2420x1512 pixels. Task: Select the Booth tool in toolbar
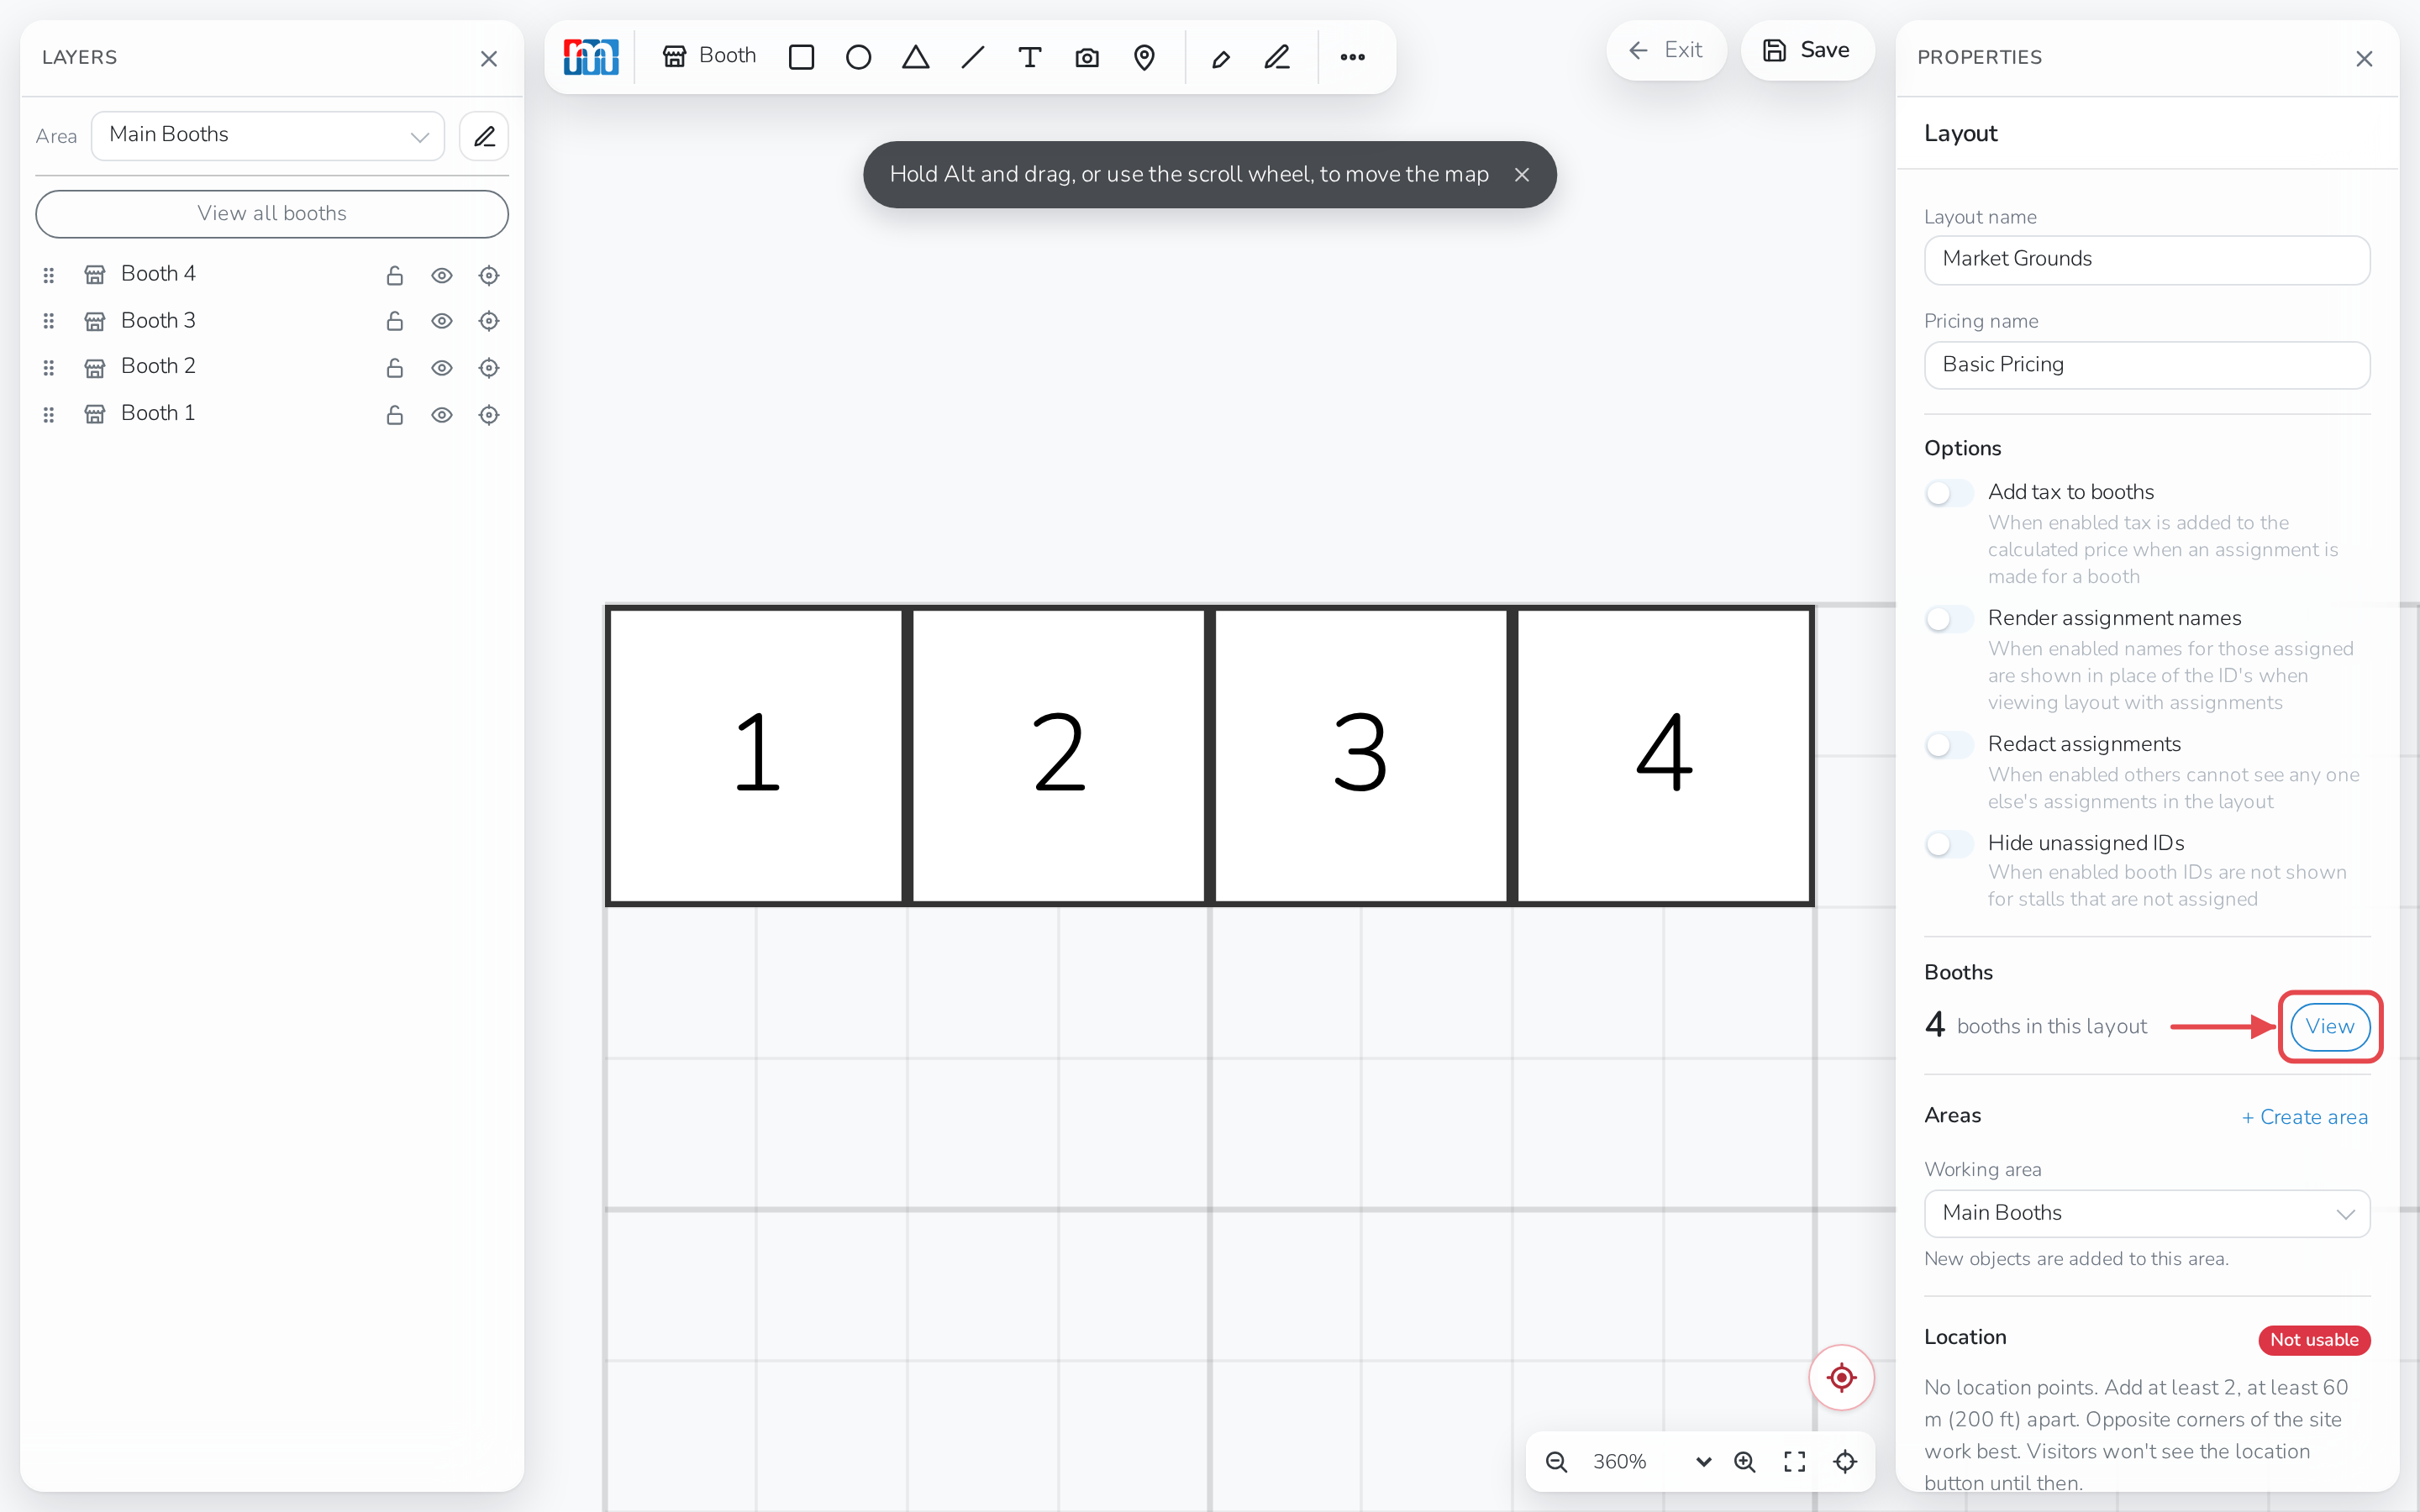click(x=709, y=56)
